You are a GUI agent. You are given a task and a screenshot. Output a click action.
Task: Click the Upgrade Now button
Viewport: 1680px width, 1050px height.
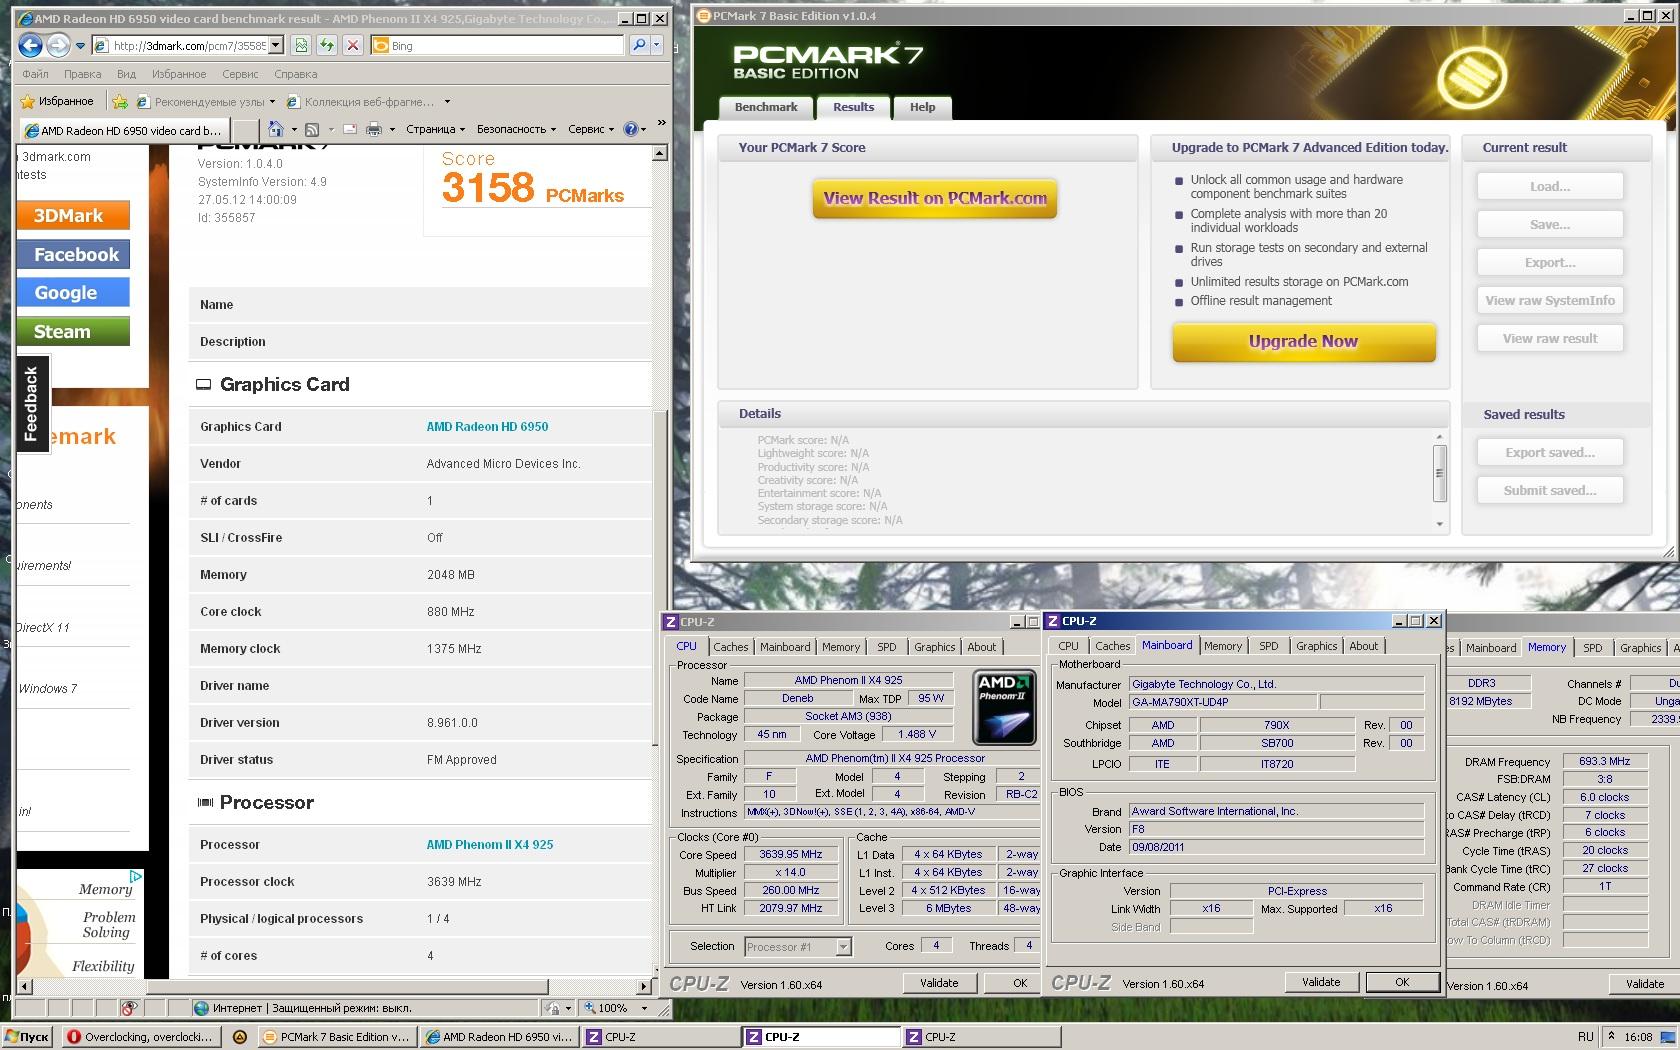pos(1303,341)
